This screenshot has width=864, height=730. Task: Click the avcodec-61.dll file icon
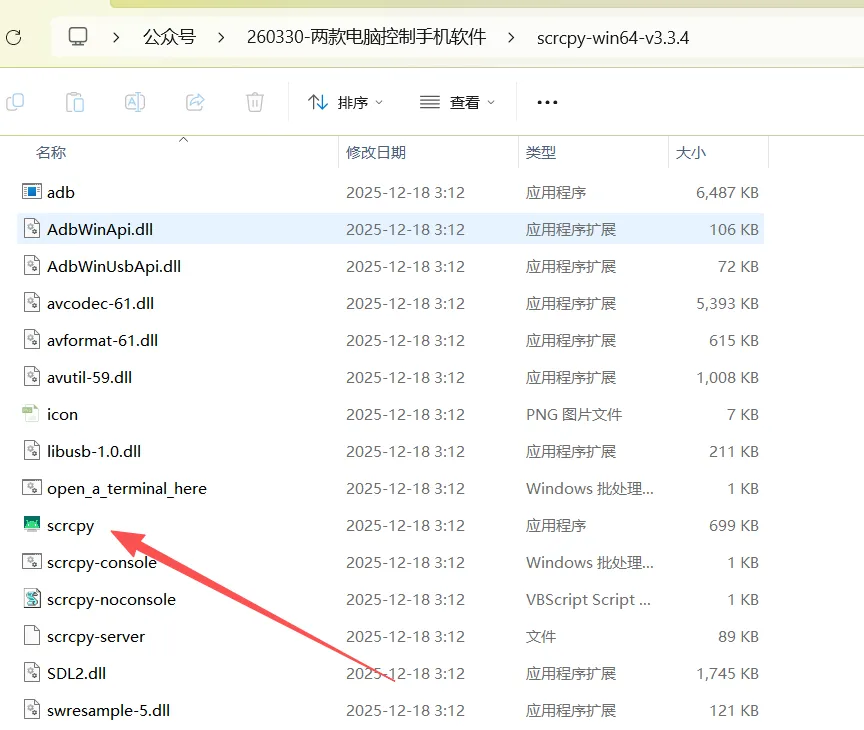(x=32, y=302)
